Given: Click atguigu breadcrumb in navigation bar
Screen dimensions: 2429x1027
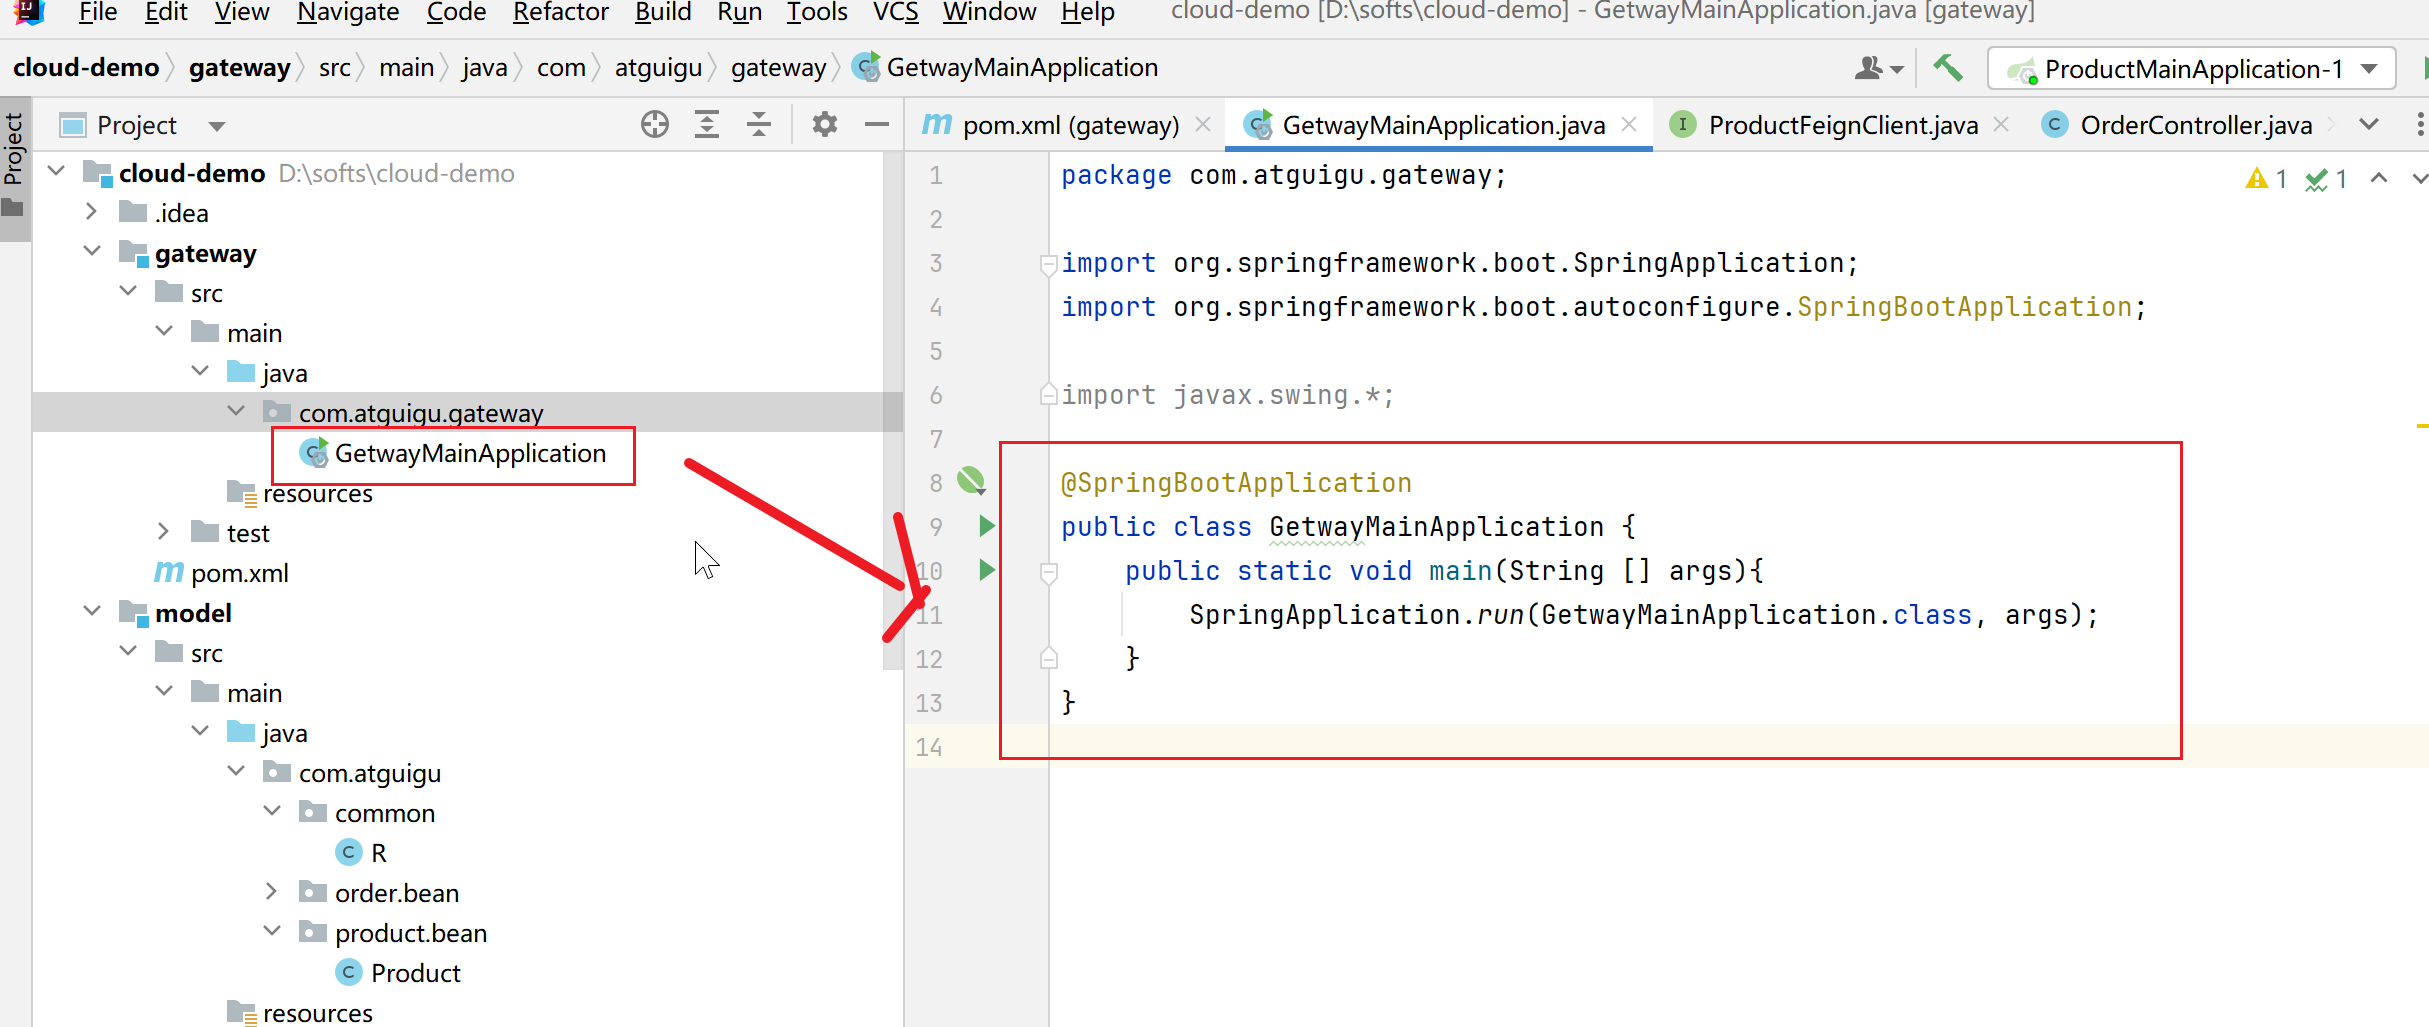Looking at the screenshot, I should pyautogui.click(x=658, y=68).
